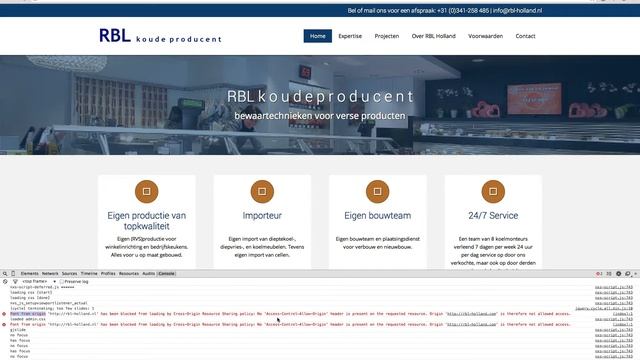Go to the Contact page

click(x=525, y=36)
